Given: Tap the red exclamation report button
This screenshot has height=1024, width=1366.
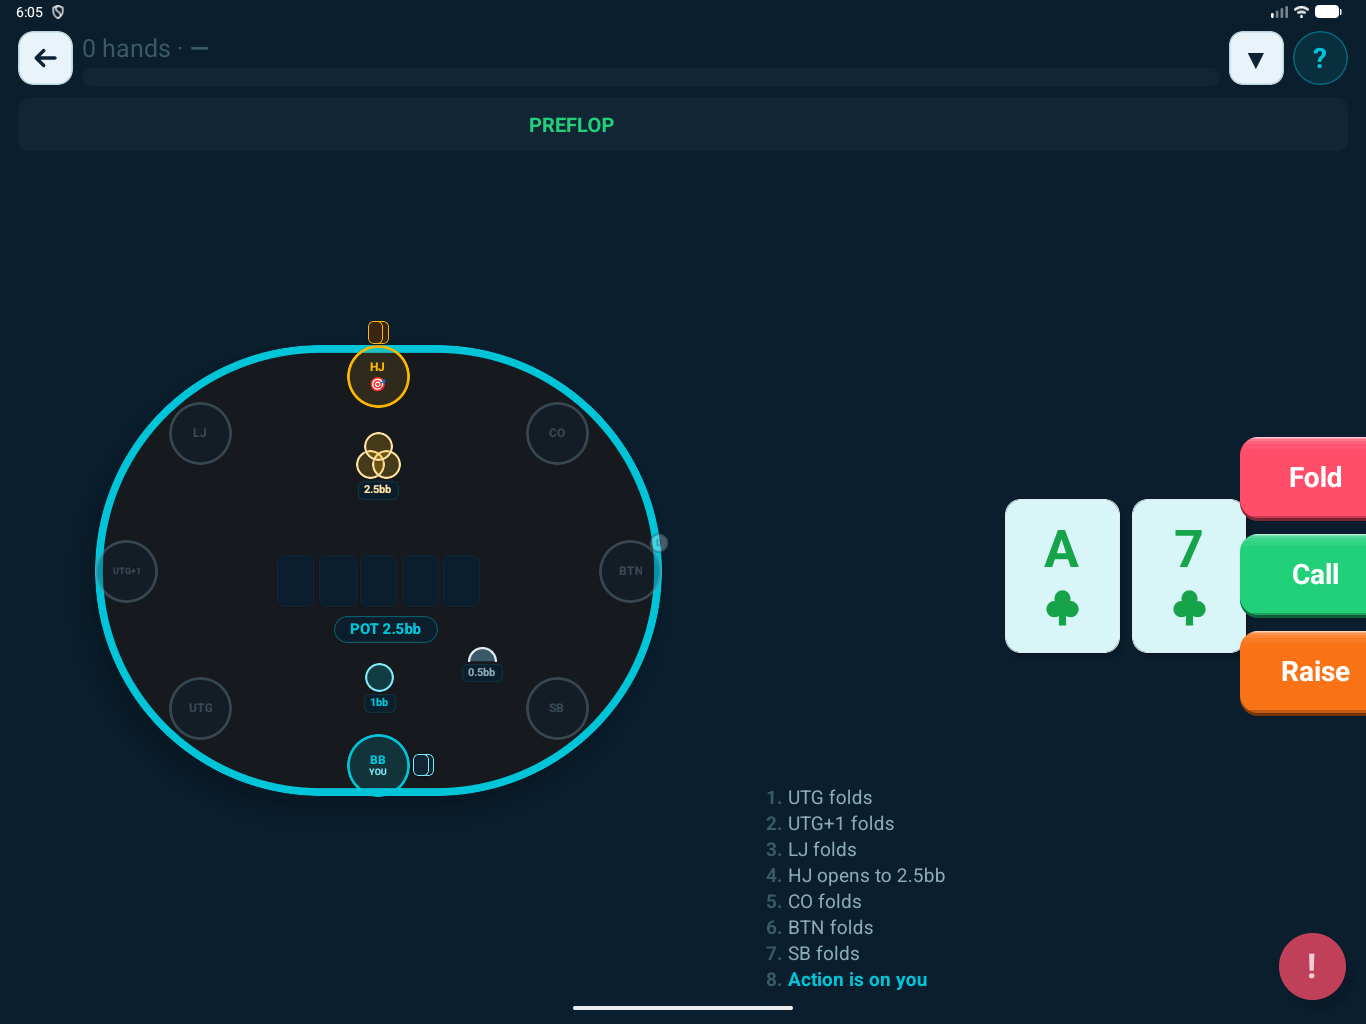Looking at the screenshot, I should pyautogui.click(x=1312, y=966).
